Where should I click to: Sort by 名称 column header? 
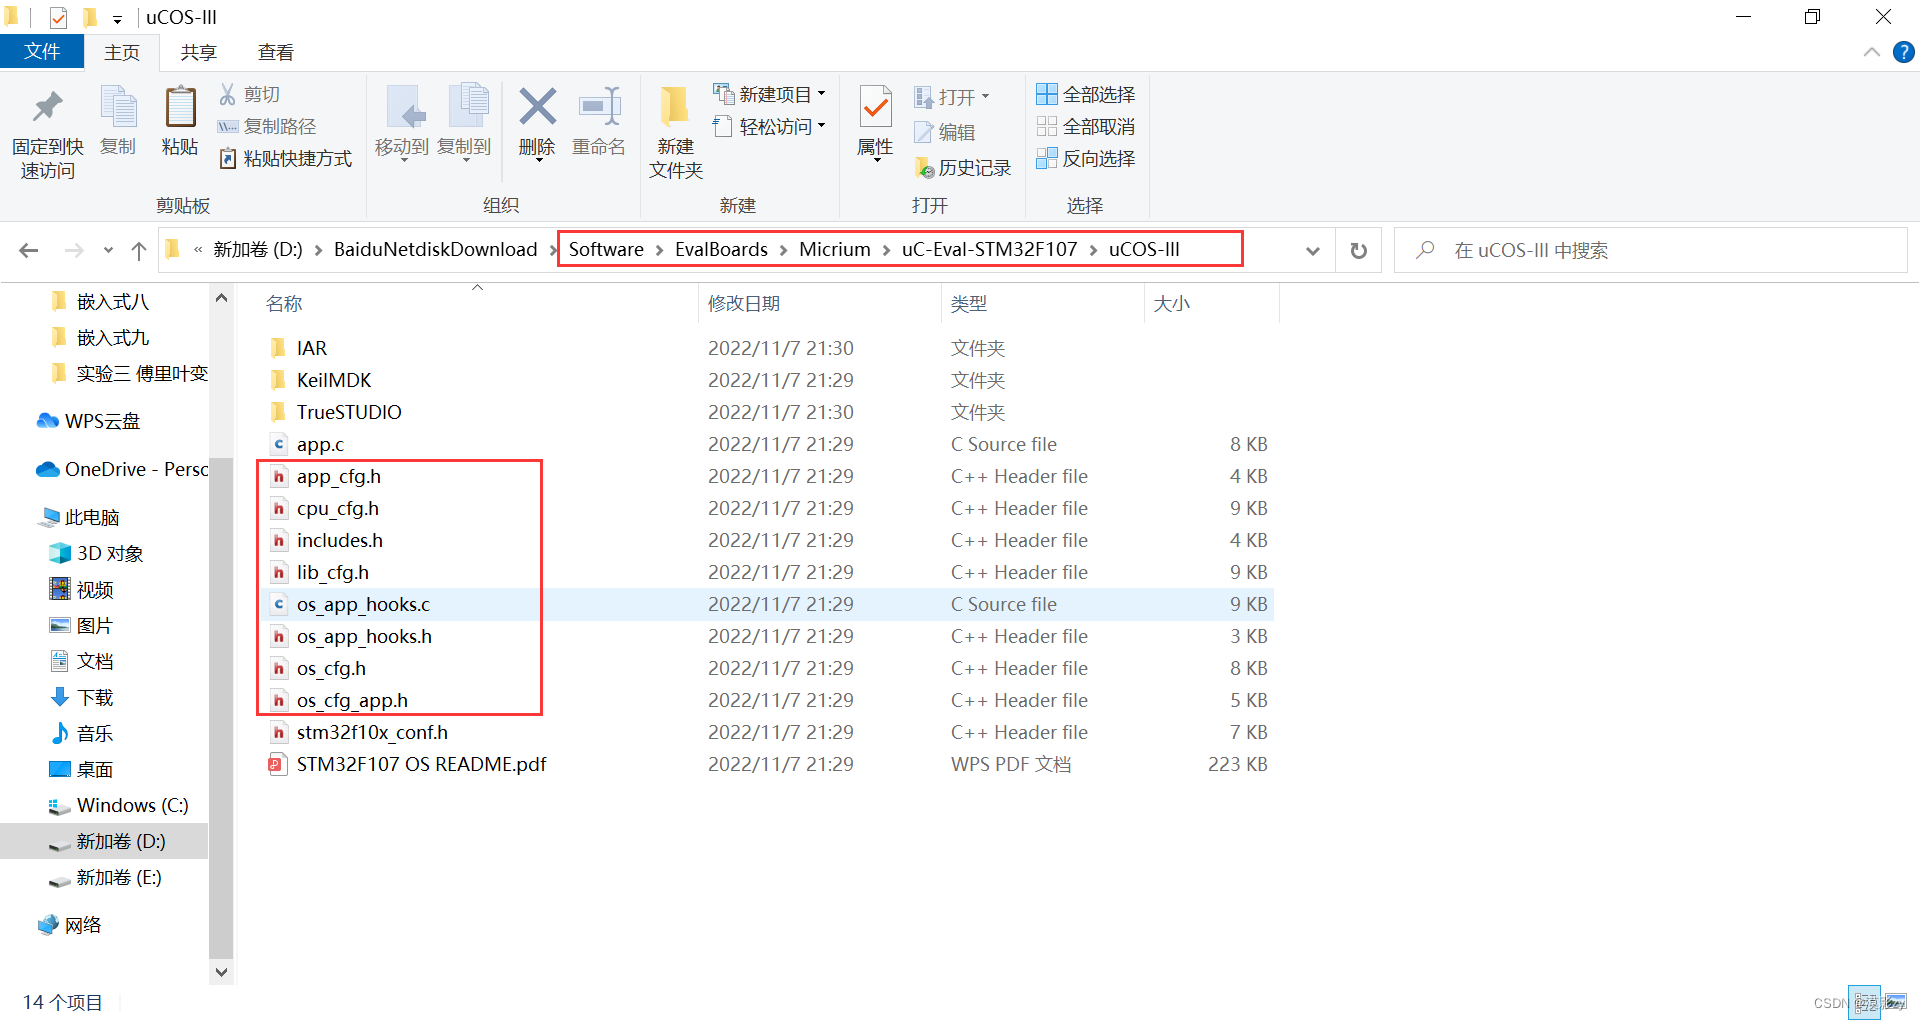pos(477,303)
